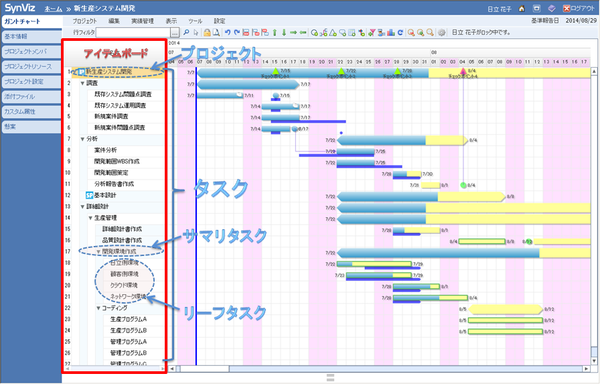
Task: Select the mouse pointer tool icon
Action: [196, 33]
